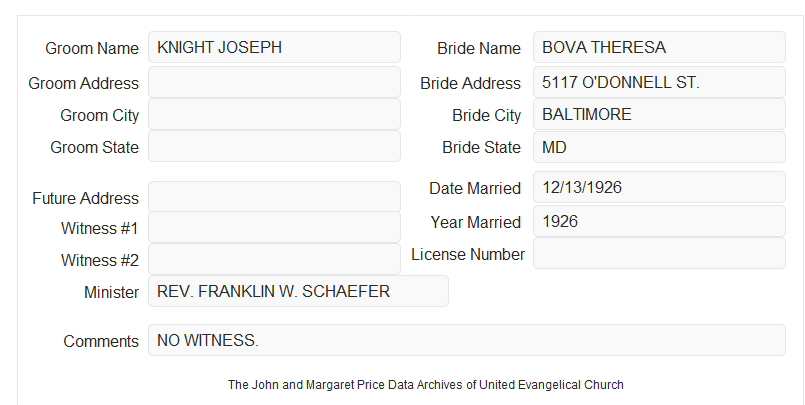Screen dimensions: 805x405
Task: Click the Groom Name field
Action: coord(274,47)
